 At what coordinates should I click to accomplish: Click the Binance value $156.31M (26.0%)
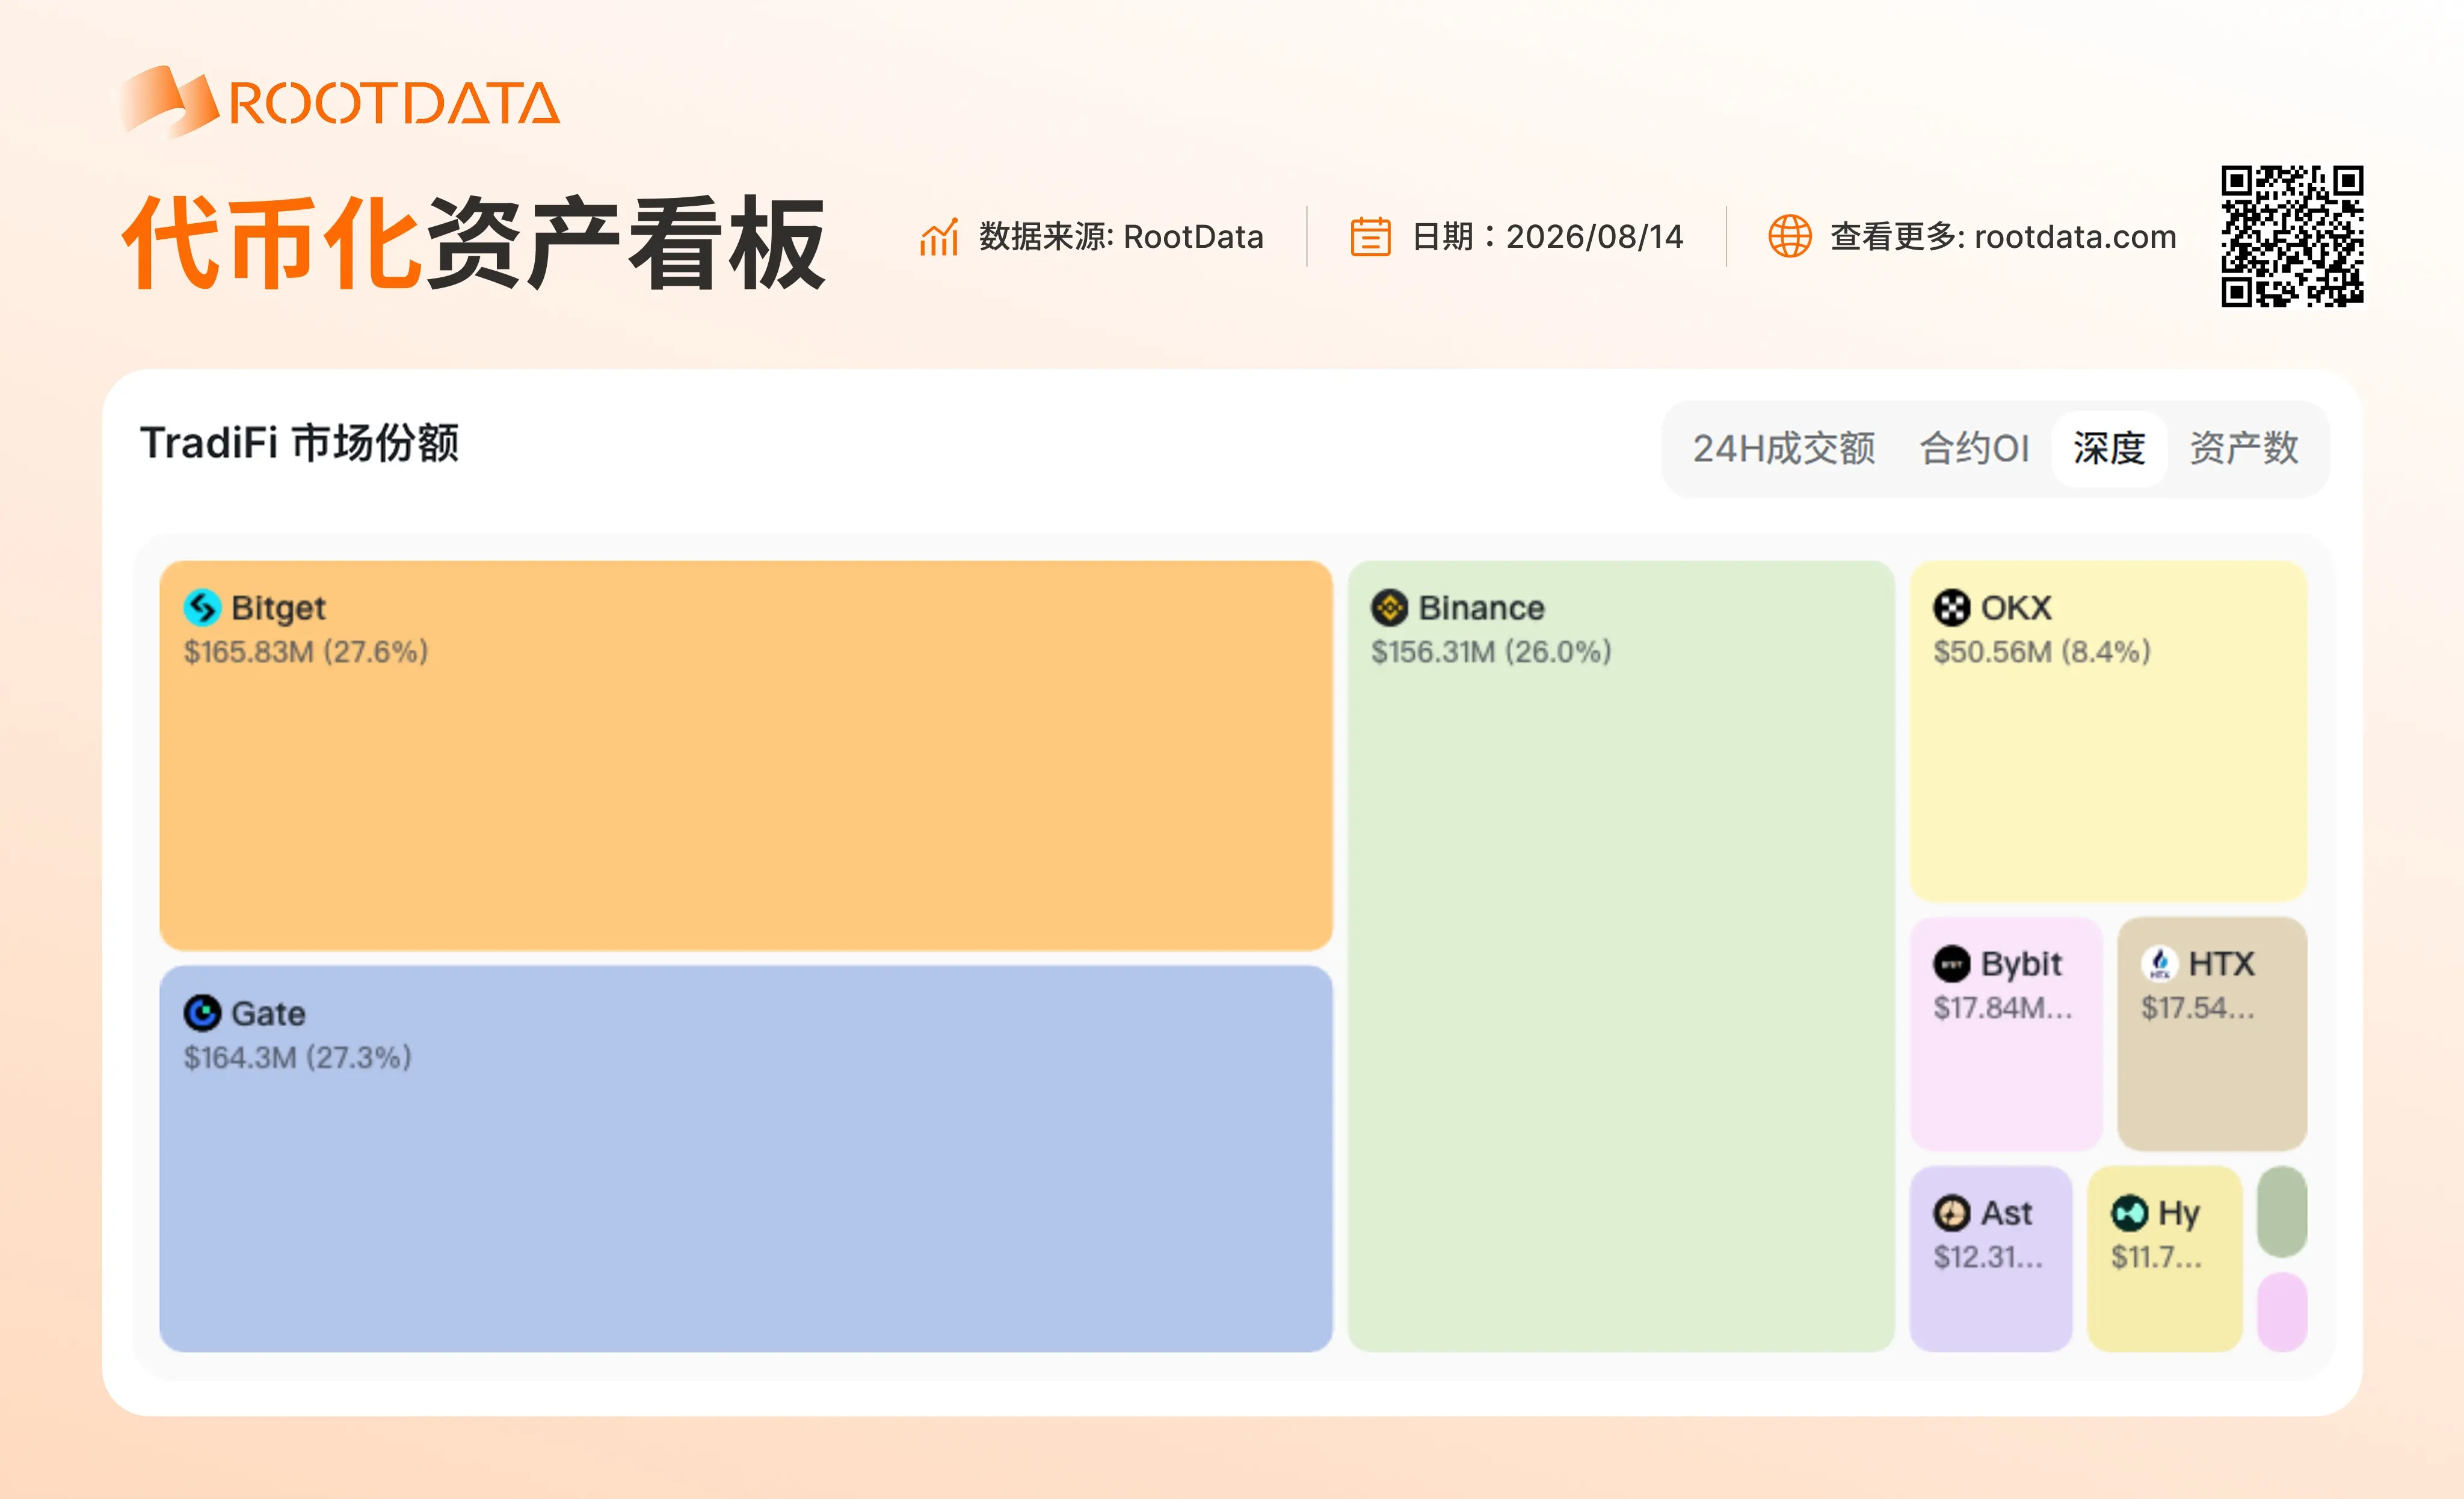1490,652
